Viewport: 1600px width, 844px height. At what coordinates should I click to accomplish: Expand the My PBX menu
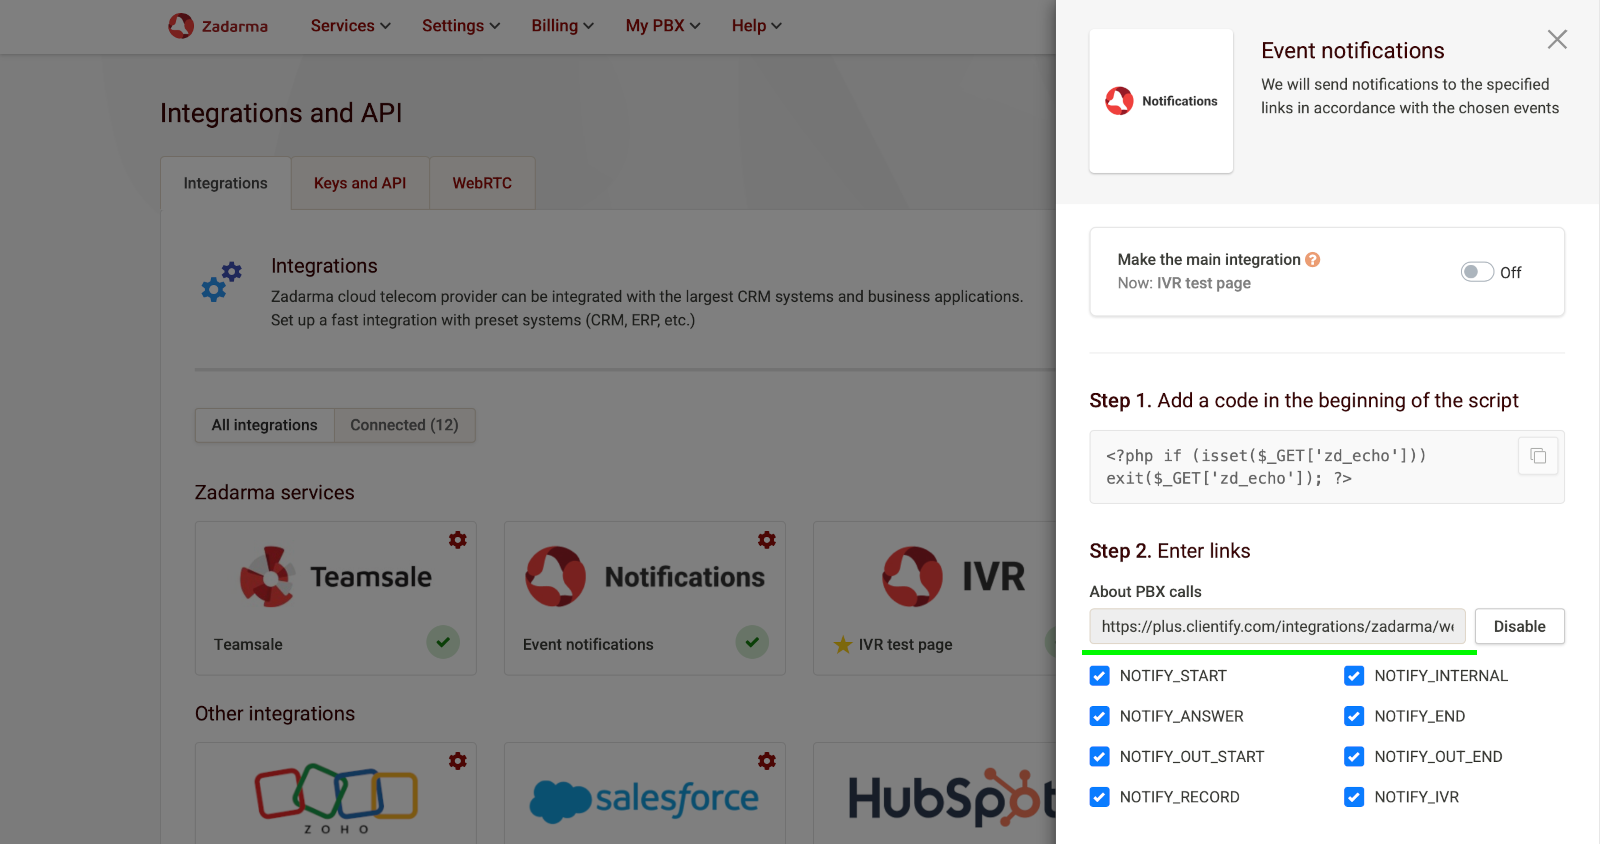coord(662,26)
